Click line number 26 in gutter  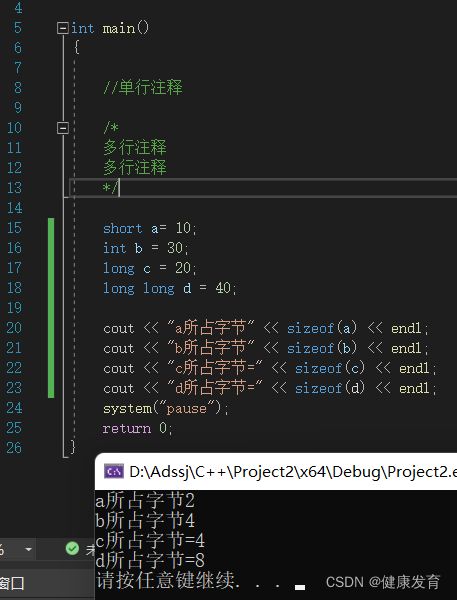[14, 448]
